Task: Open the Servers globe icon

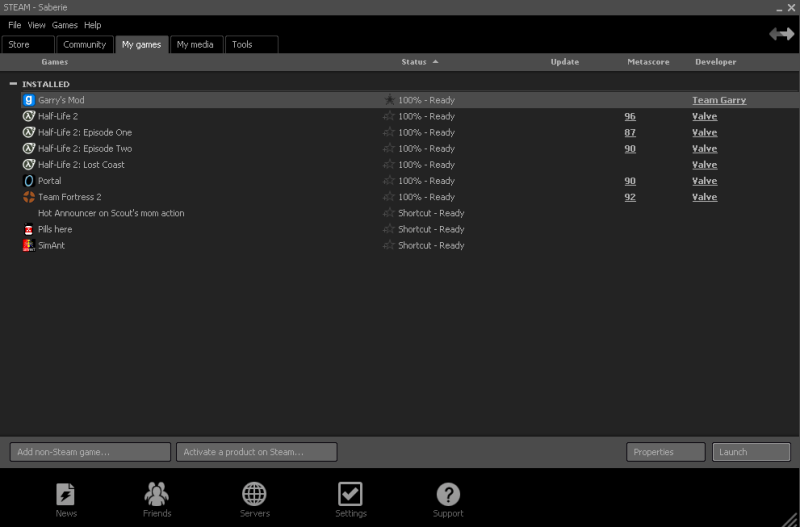Action: pyautogui.click(x=254, y=494)
